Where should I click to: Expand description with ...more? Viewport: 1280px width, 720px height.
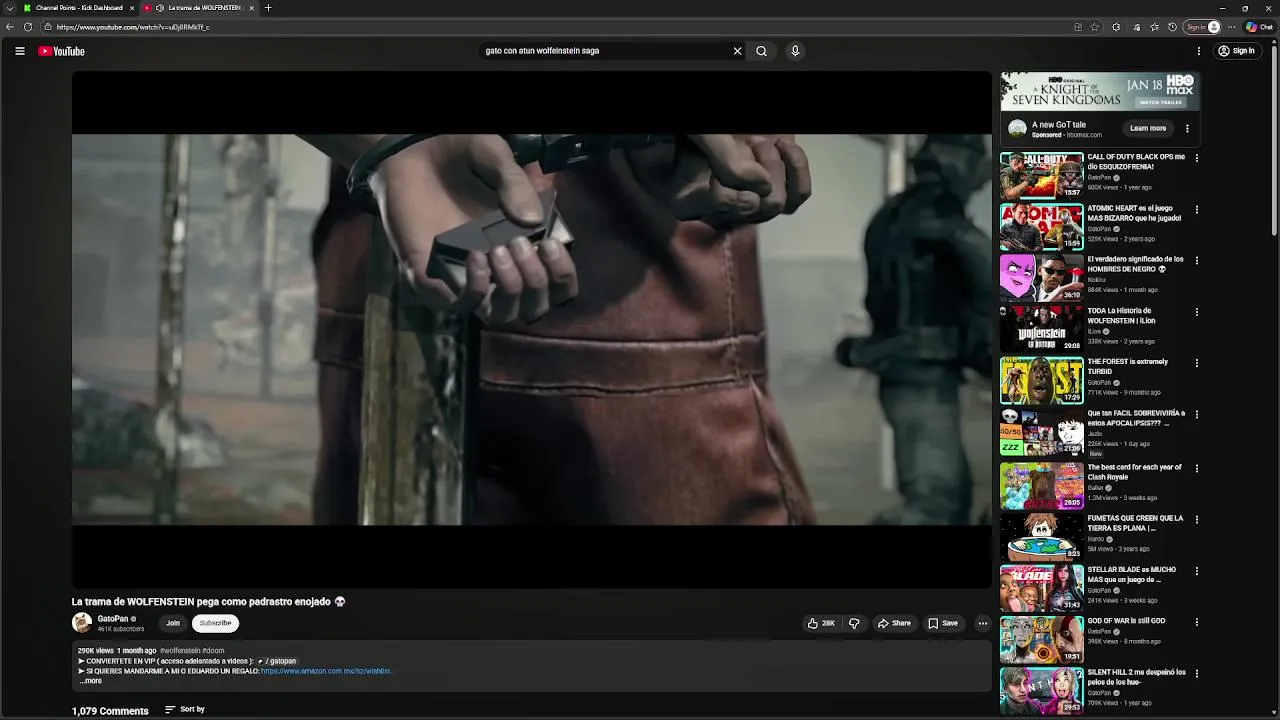click(x=90, y=681)
